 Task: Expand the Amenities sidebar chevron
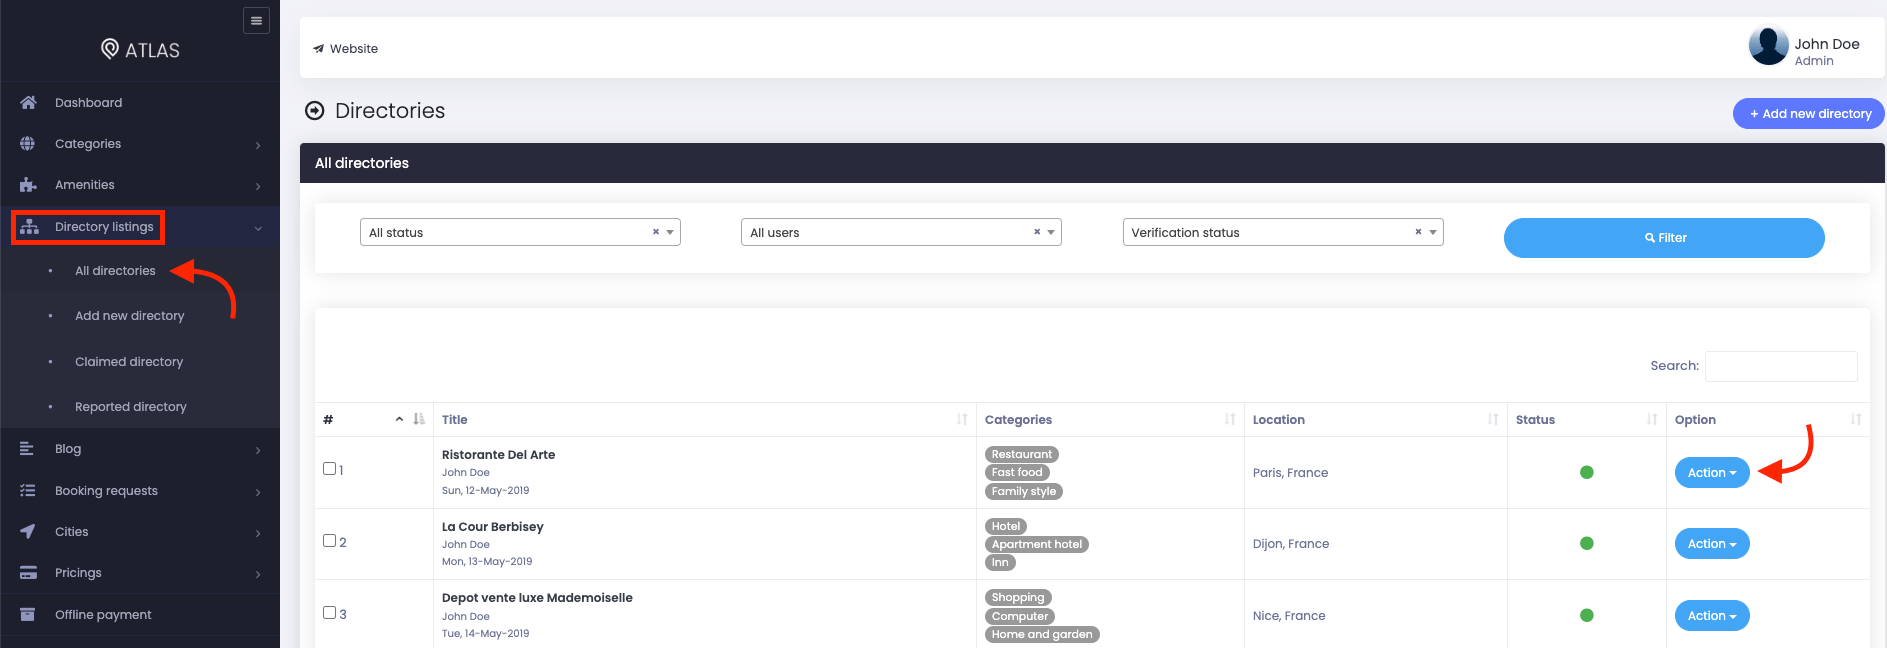[x=258, y=186]
